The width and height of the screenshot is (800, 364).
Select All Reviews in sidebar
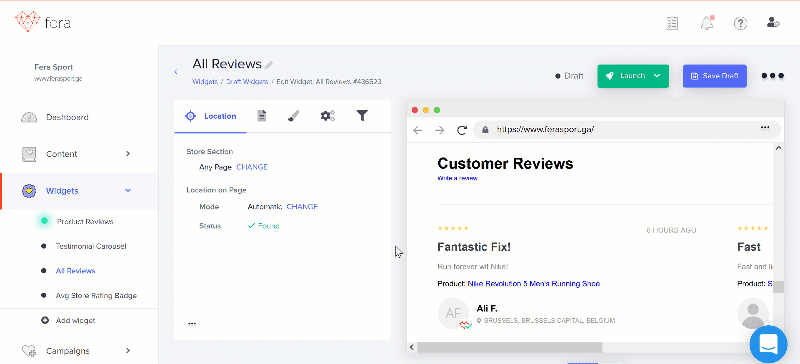[75, 271]
